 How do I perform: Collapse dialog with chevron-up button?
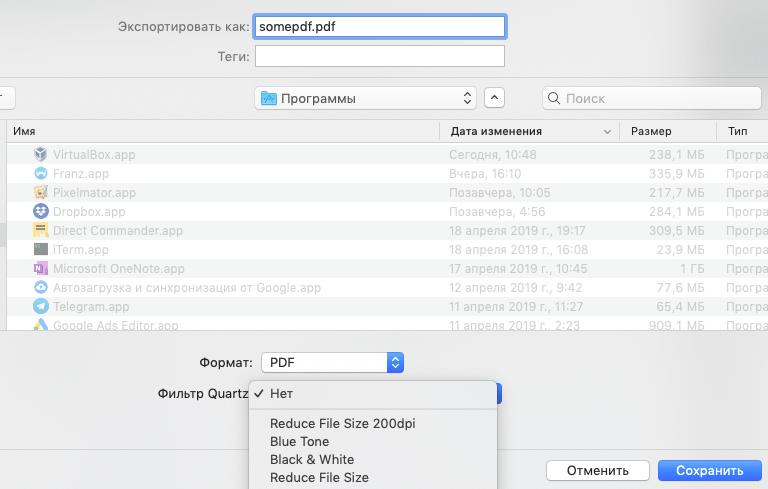[494, 98]
